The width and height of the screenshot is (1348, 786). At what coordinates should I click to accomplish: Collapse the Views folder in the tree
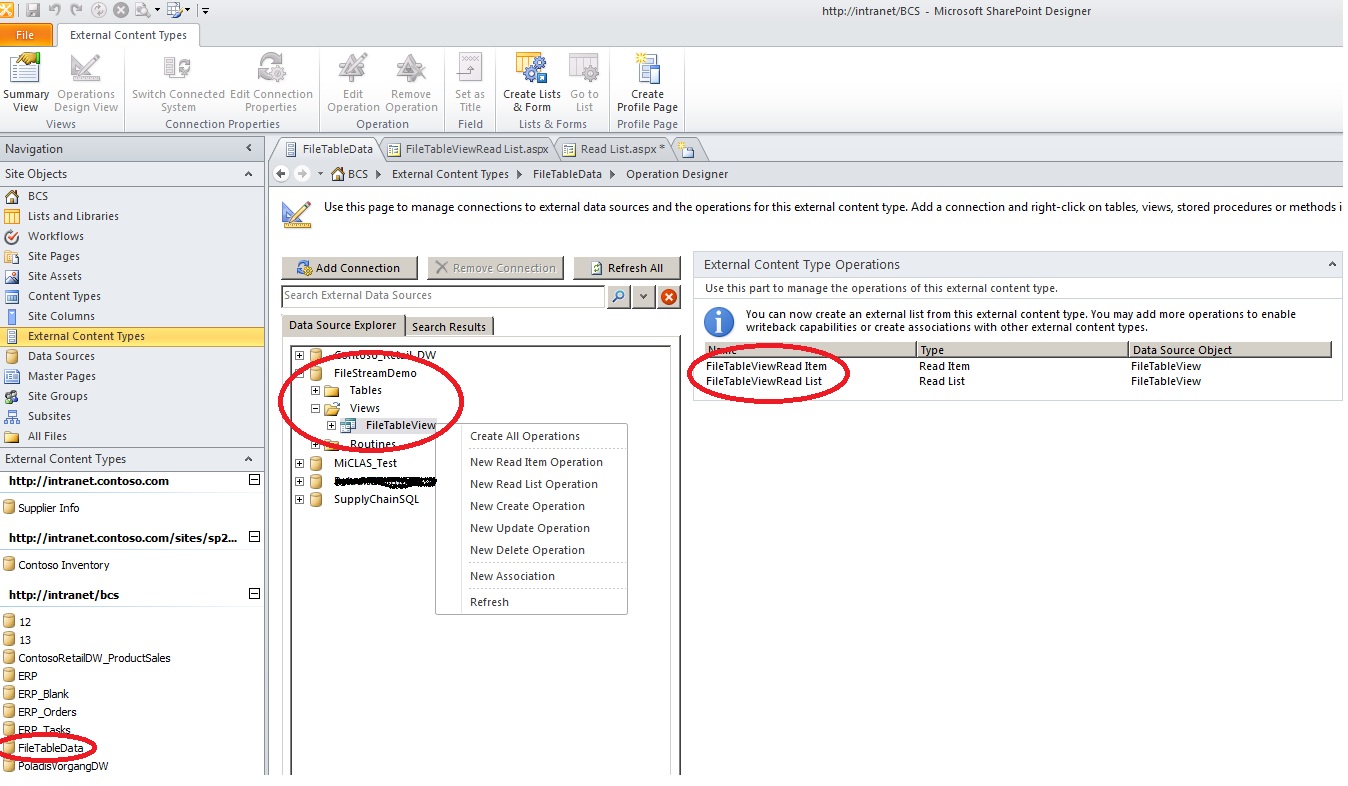[x=315, y=409]
